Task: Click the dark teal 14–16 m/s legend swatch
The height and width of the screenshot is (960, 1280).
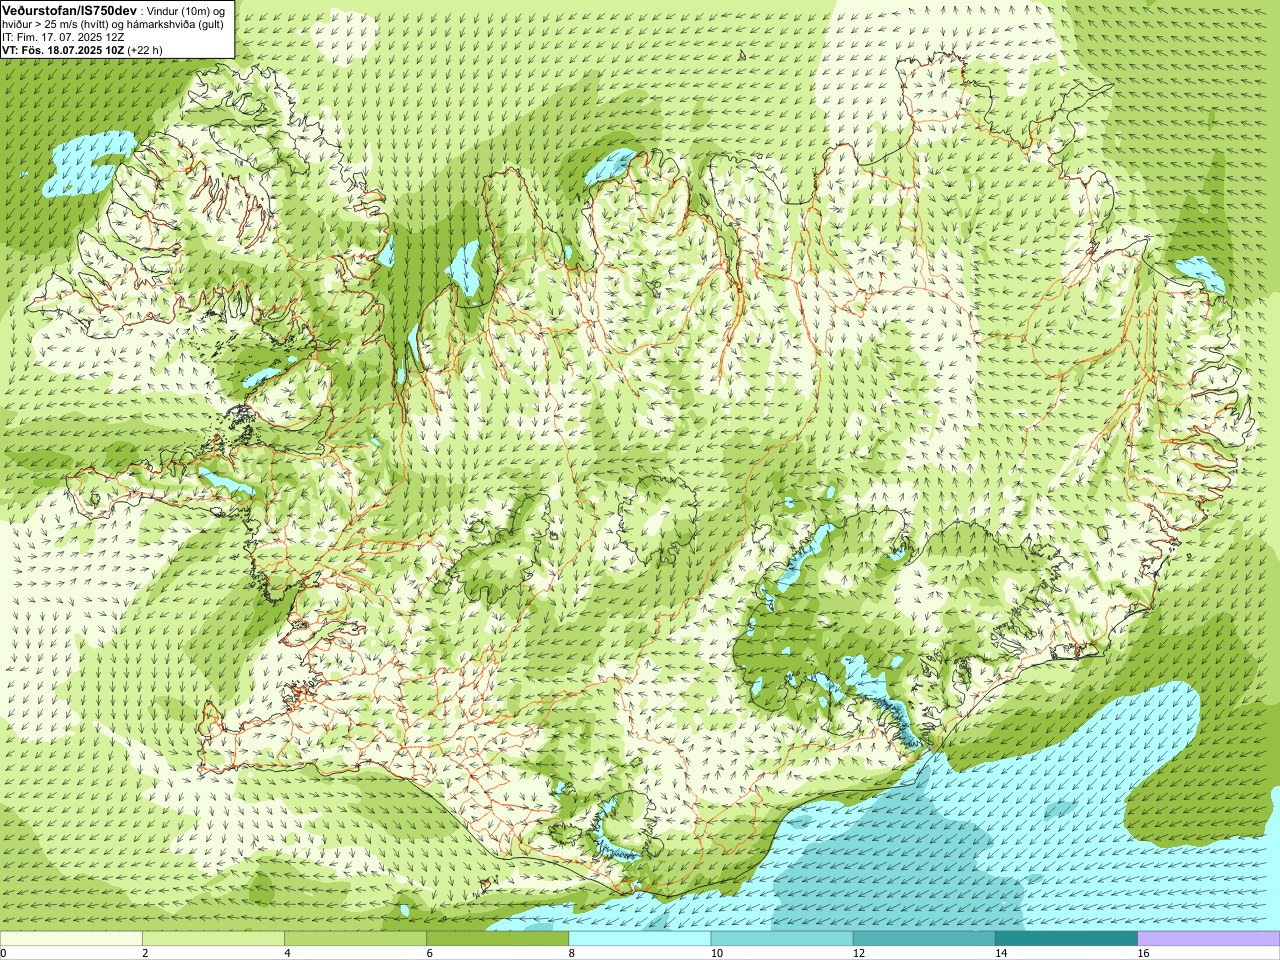Action: pos(1066,939)
